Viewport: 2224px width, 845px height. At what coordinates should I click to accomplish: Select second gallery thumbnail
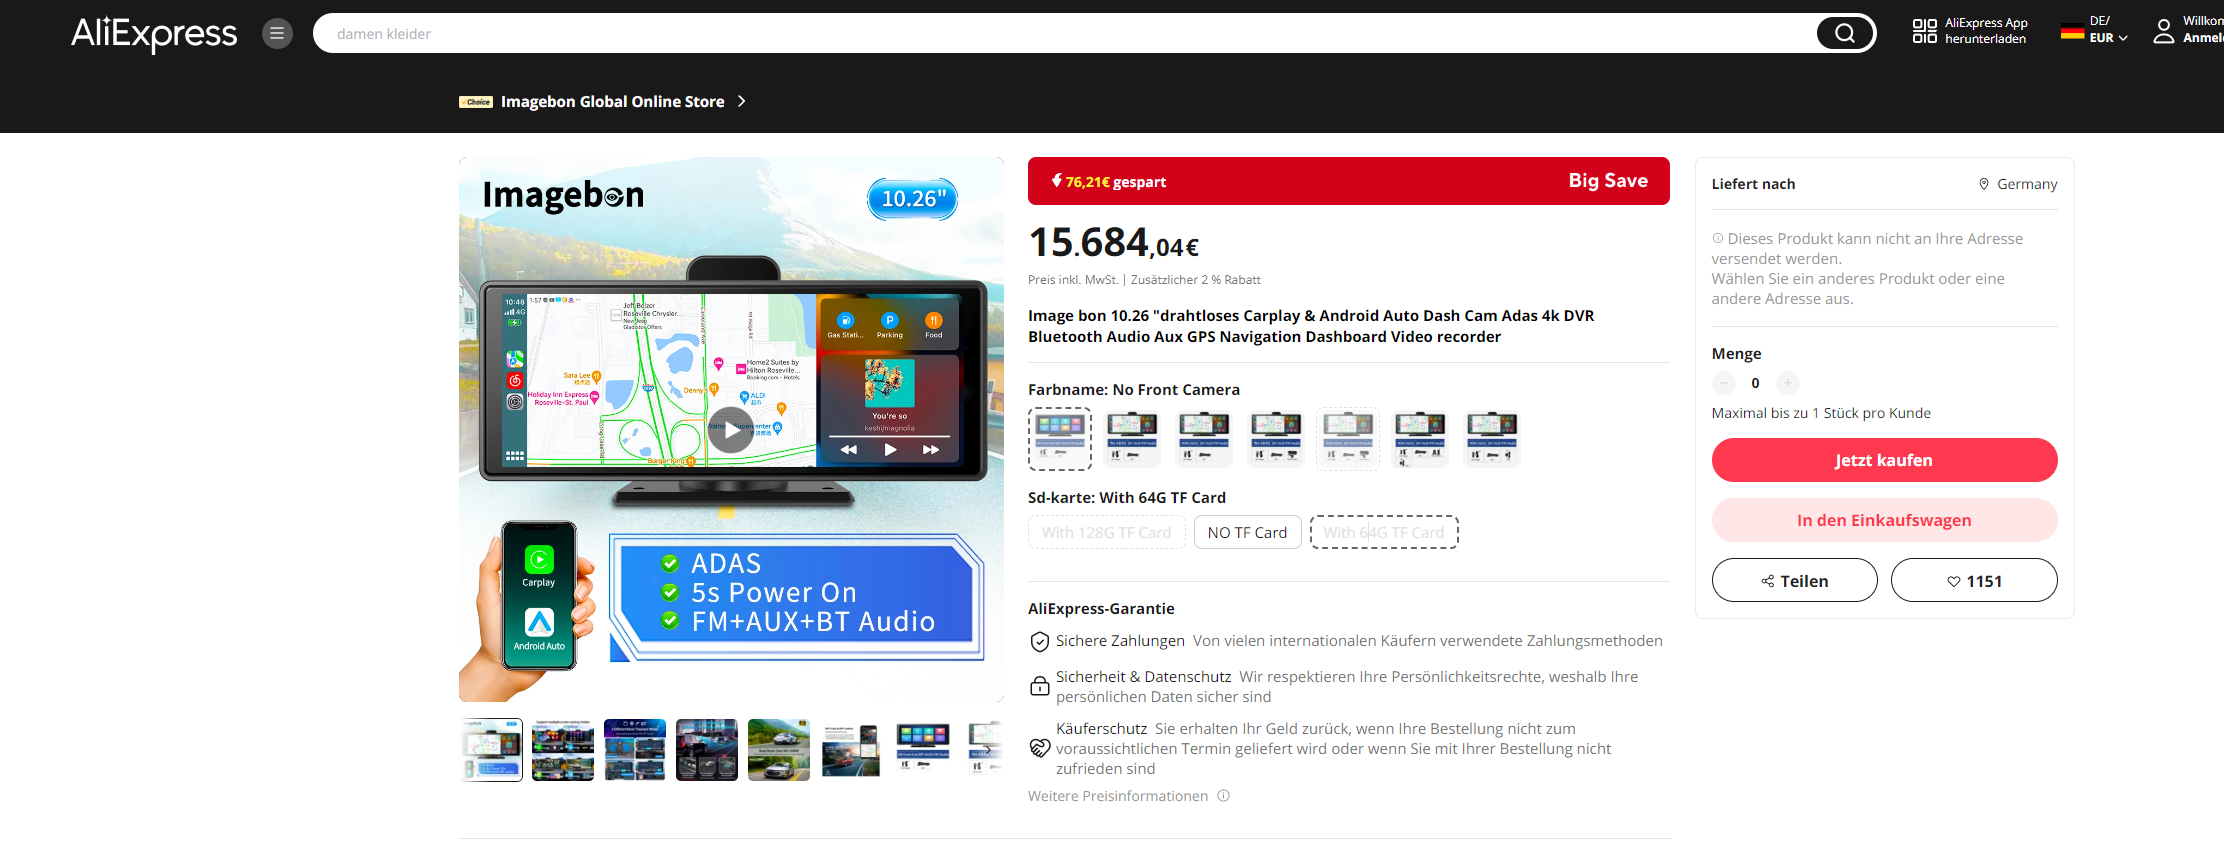click(563, 749)
